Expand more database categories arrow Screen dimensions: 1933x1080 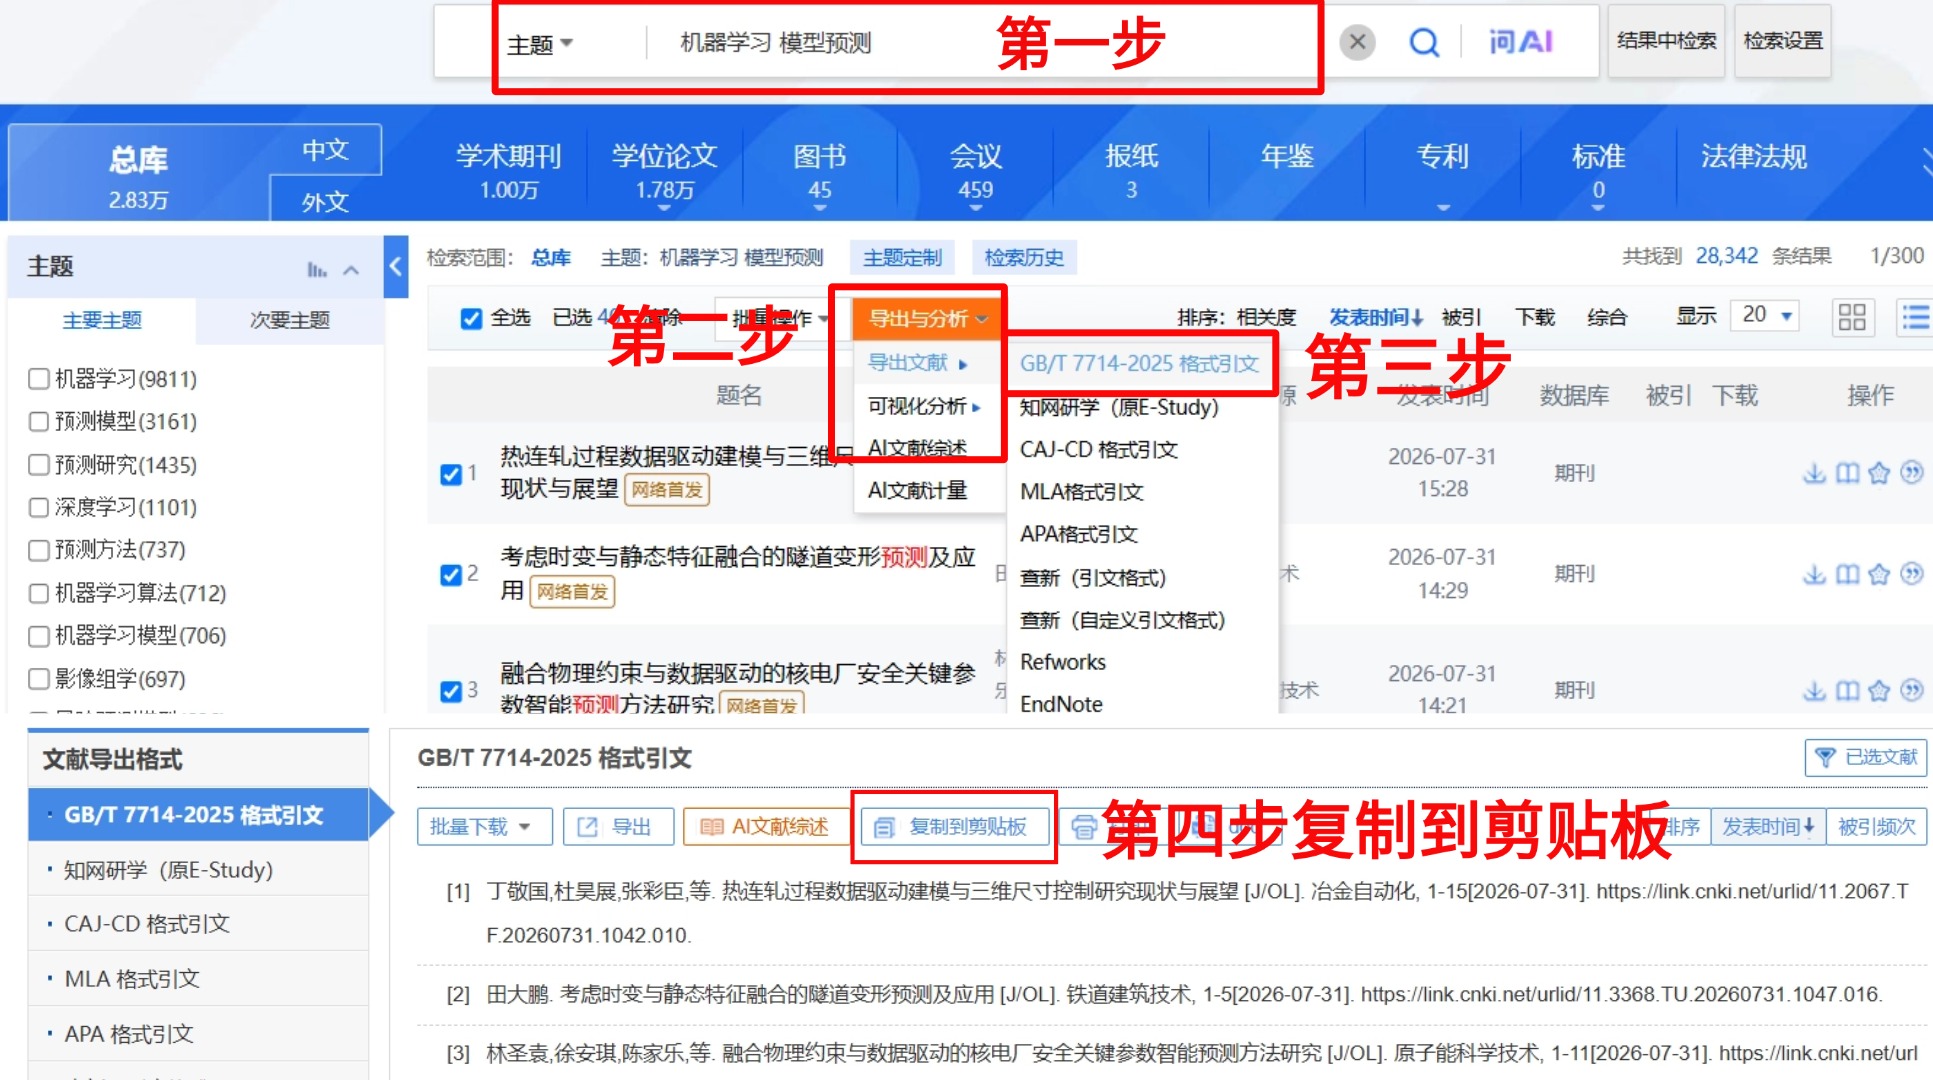pyautogui.click(x=1926, y=162)
